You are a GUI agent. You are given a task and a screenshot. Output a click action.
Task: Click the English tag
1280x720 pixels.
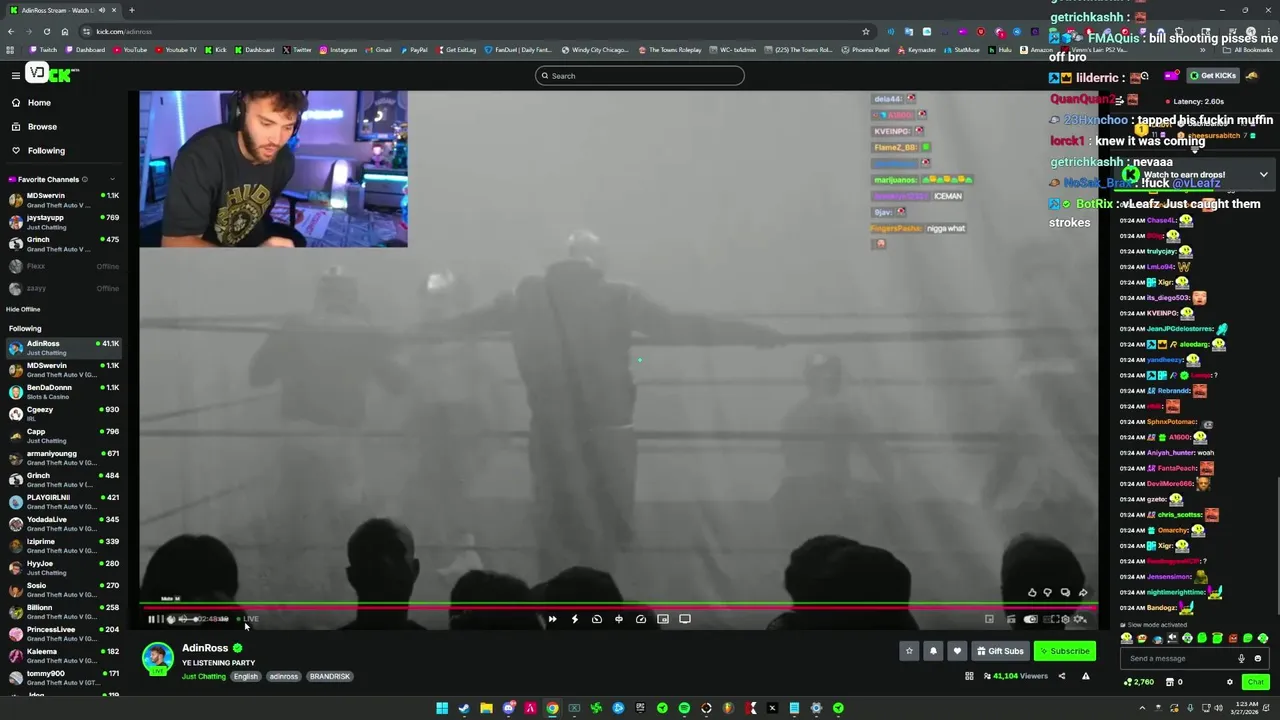coord(246,677)
